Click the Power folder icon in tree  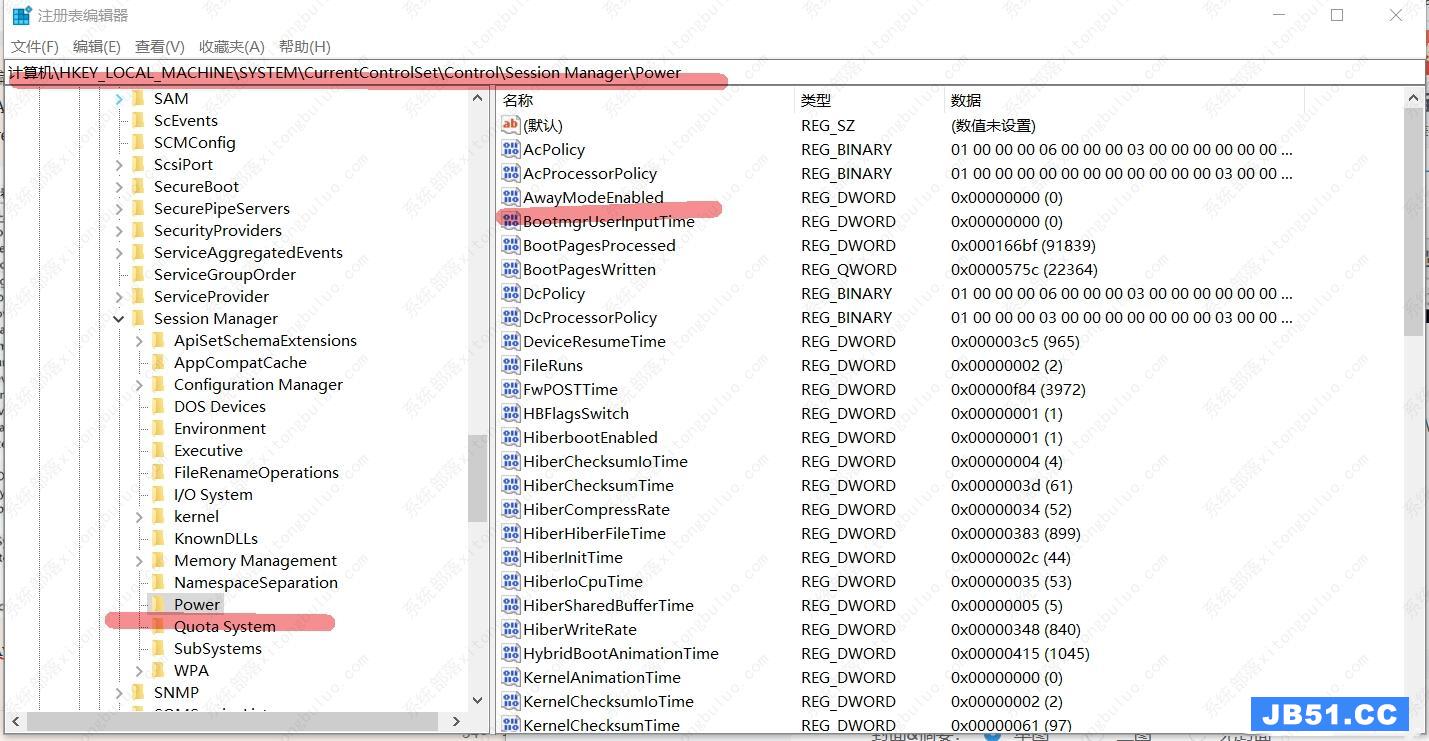click(x=158, y=604)
